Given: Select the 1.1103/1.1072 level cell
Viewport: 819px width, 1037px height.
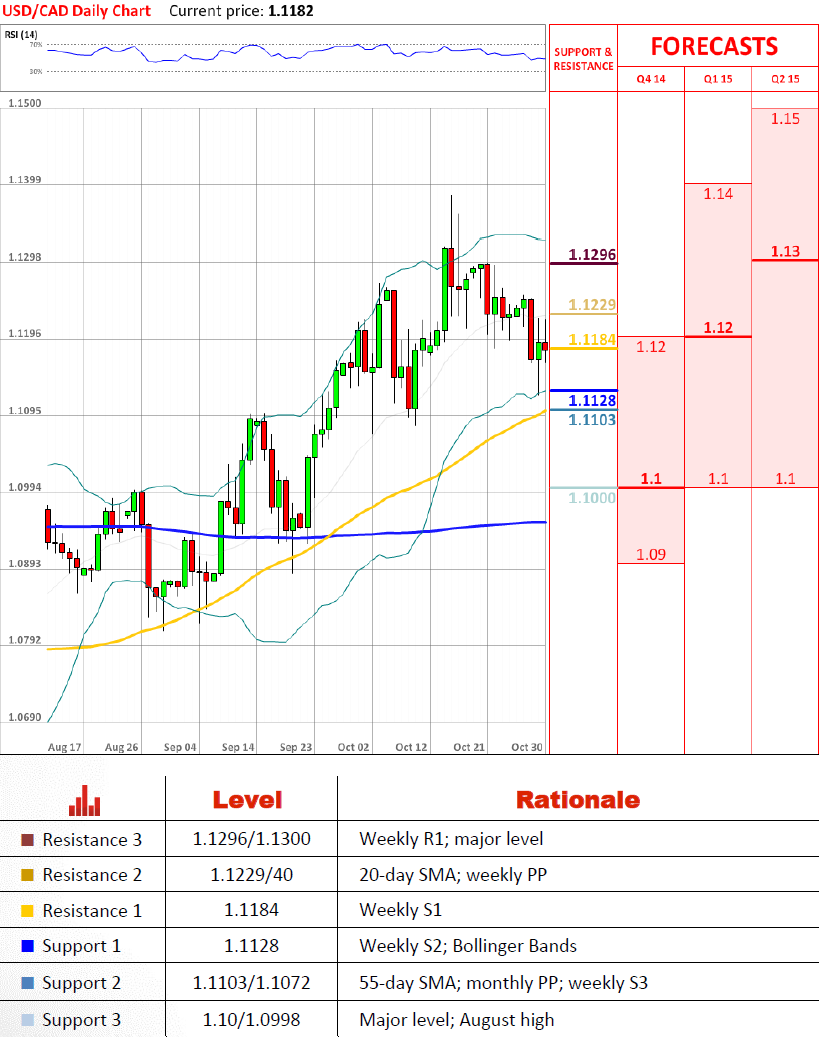Looking at the screenshot, I should pos(251,983).
